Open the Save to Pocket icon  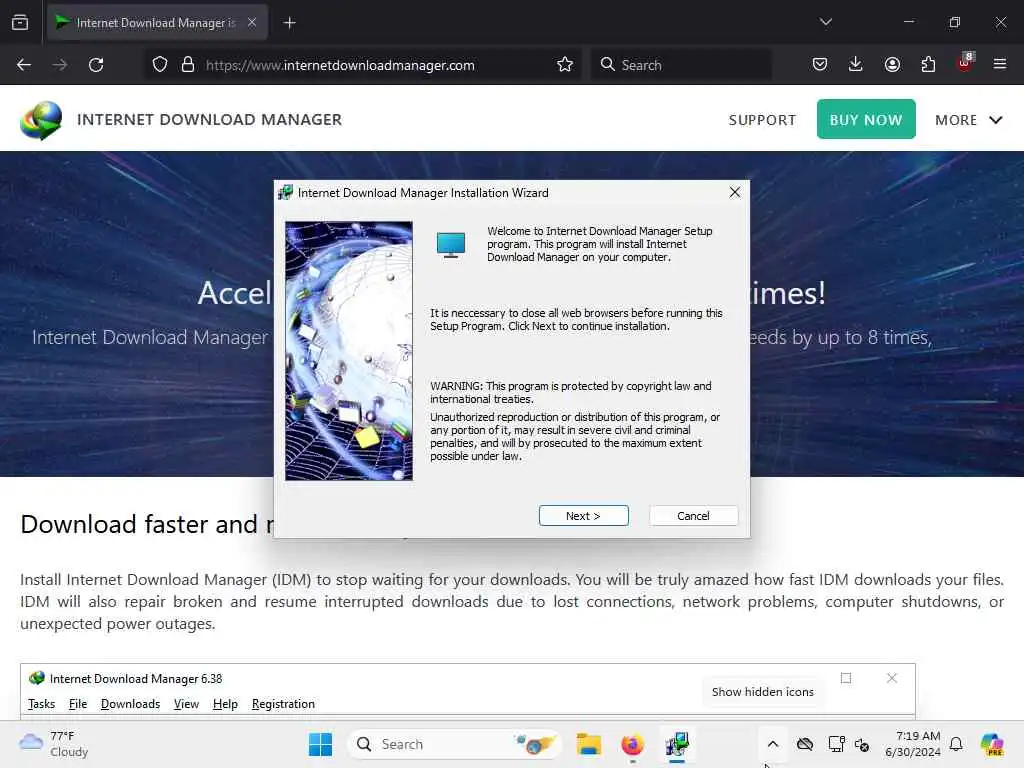[x=820, y=65]
